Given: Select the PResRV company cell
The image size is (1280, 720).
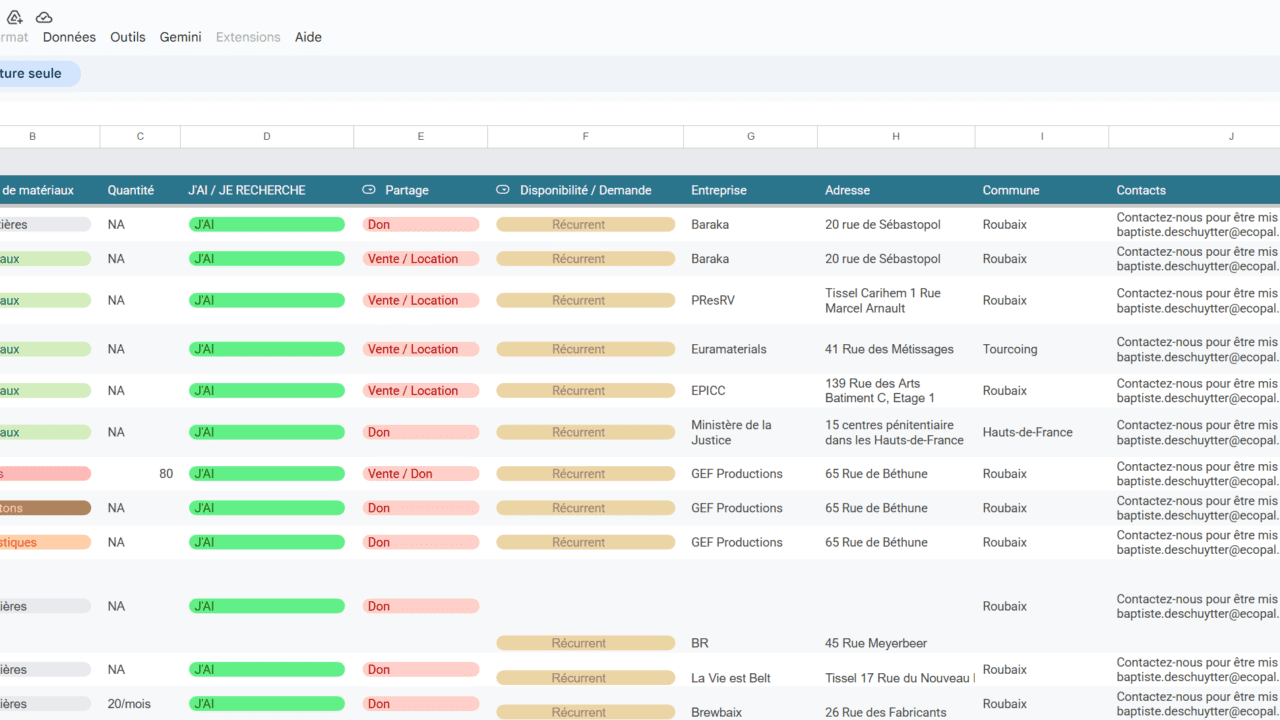Looking at the screenshot, I should tap(751, 300).
